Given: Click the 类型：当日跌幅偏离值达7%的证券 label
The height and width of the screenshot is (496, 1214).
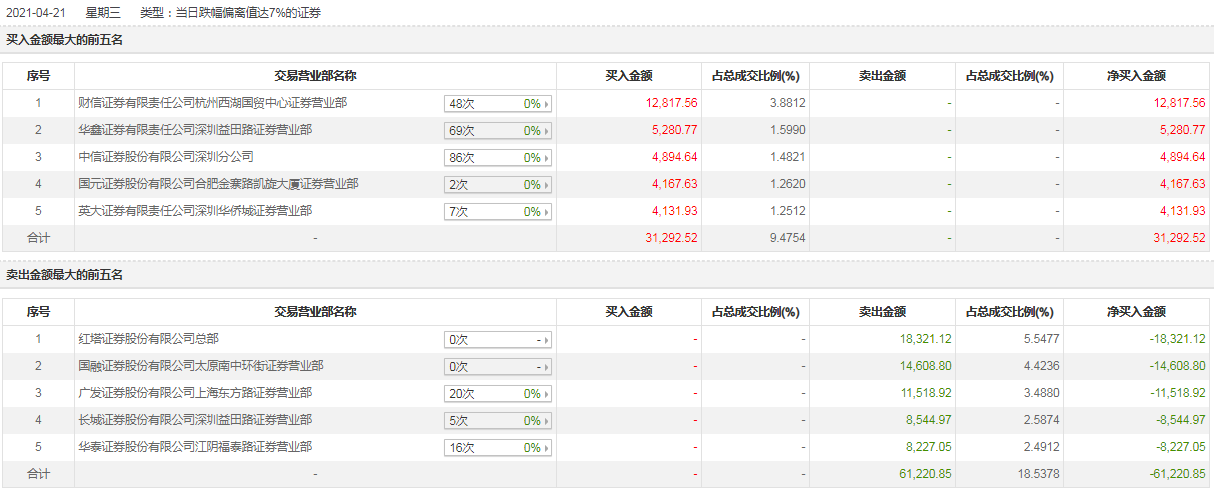Looking at the screenshot, I should point(231,12).
